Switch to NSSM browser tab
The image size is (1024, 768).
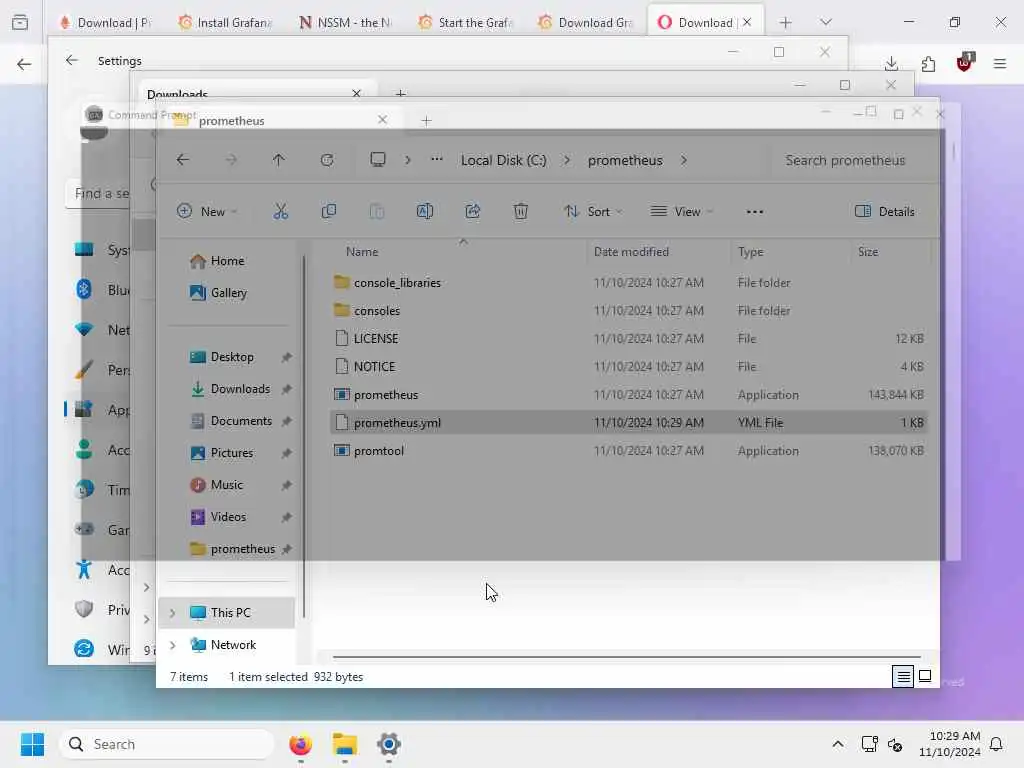[344, 23]
